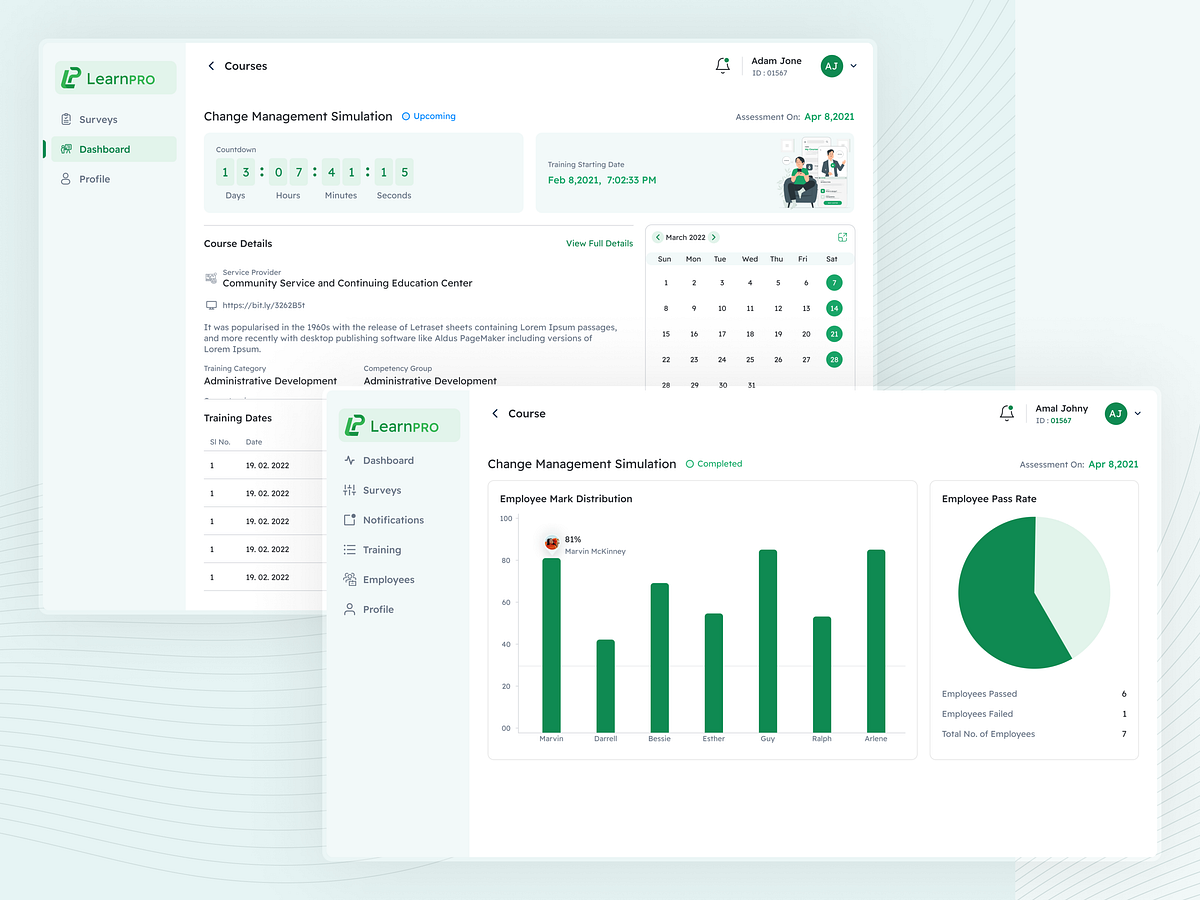
Task: Click the back arrow next to Courses
Action: [x=210, y=65]
